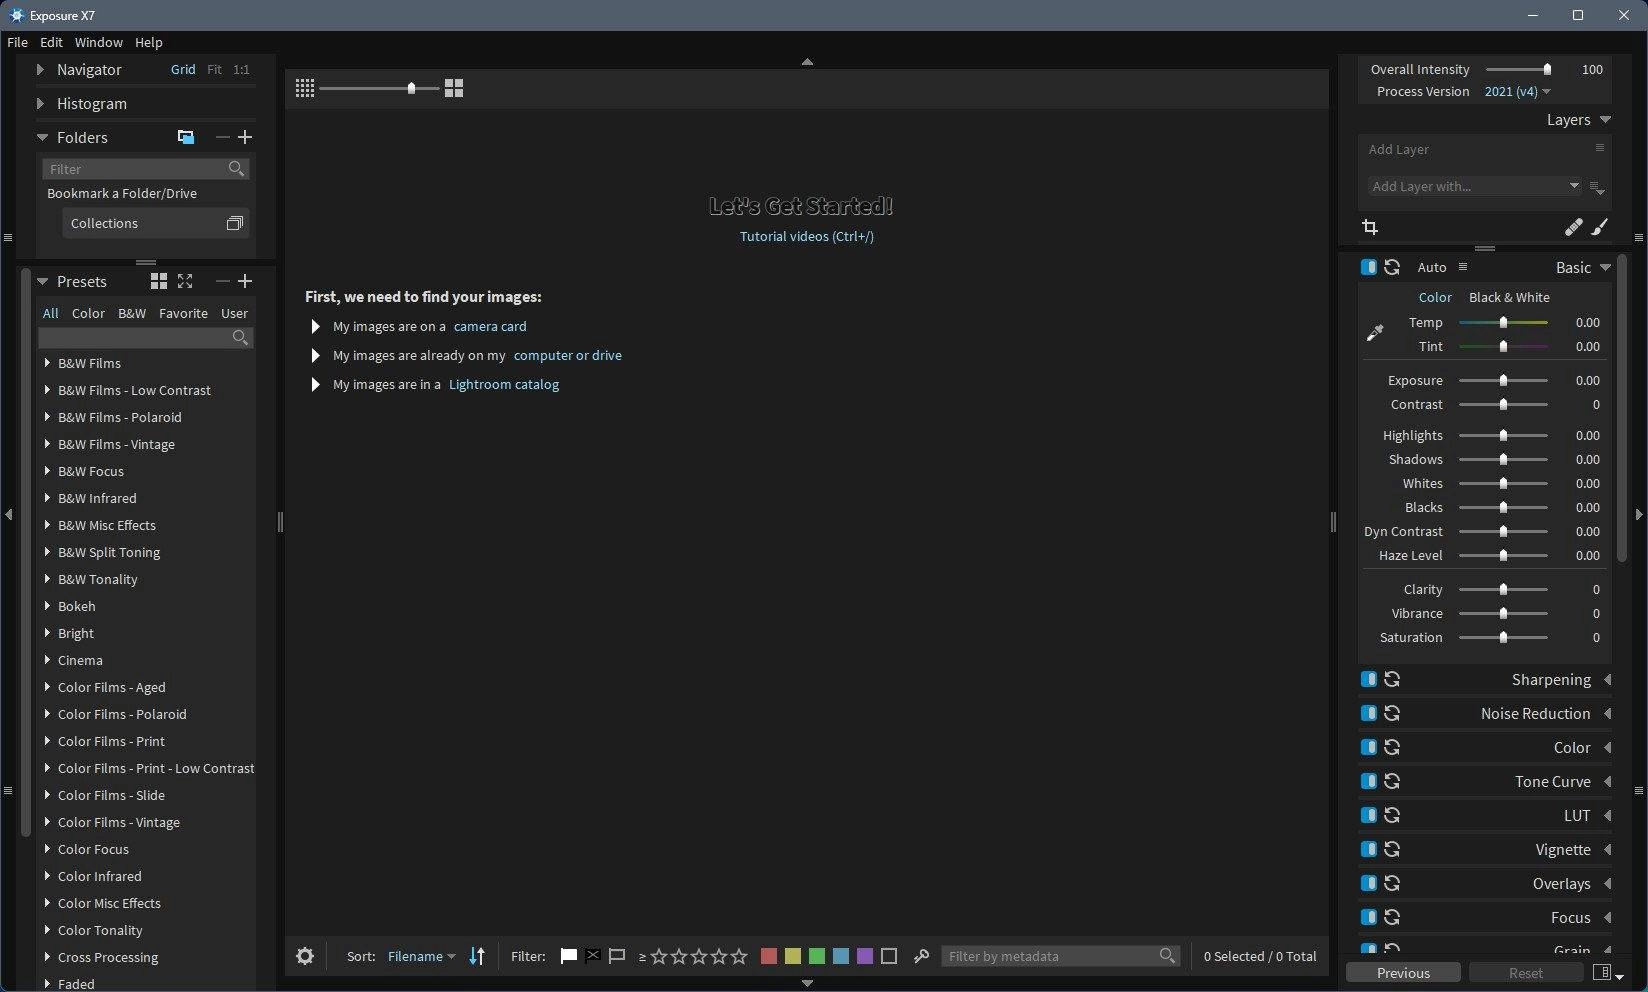
Task: Click the large grid thumbnails icon
Action: pyautogui.click(x=454, y=88)
